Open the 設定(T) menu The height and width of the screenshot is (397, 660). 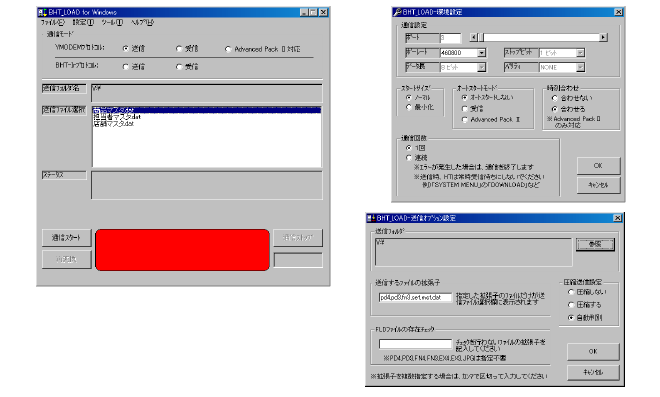tap(83, 22)
